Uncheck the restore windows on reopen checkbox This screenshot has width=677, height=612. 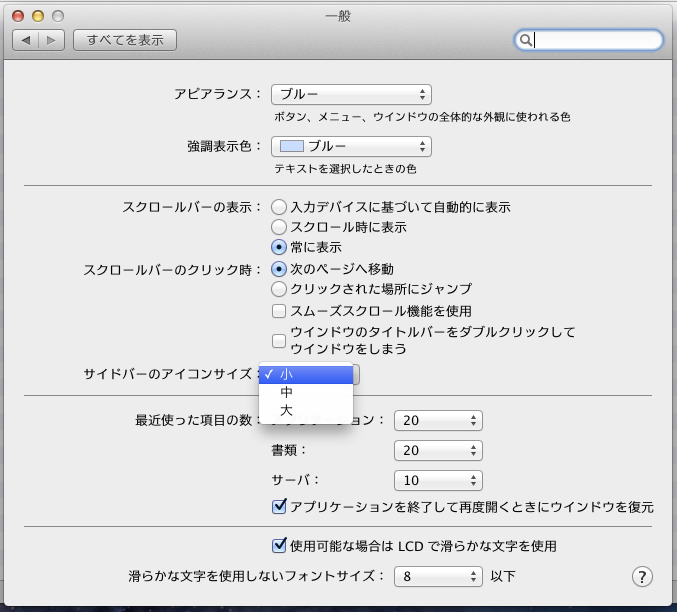[x=280, y=507]
